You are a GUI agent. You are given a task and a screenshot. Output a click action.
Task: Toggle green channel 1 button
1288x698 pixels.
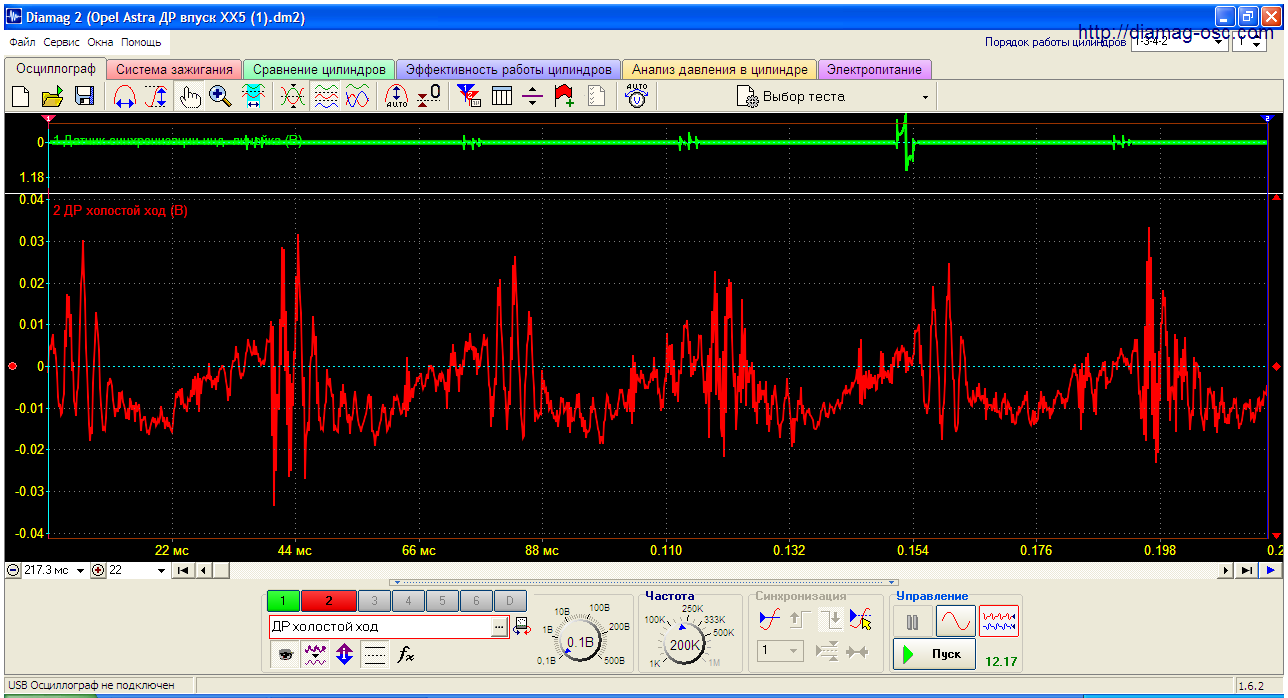(x=283, y=601)
